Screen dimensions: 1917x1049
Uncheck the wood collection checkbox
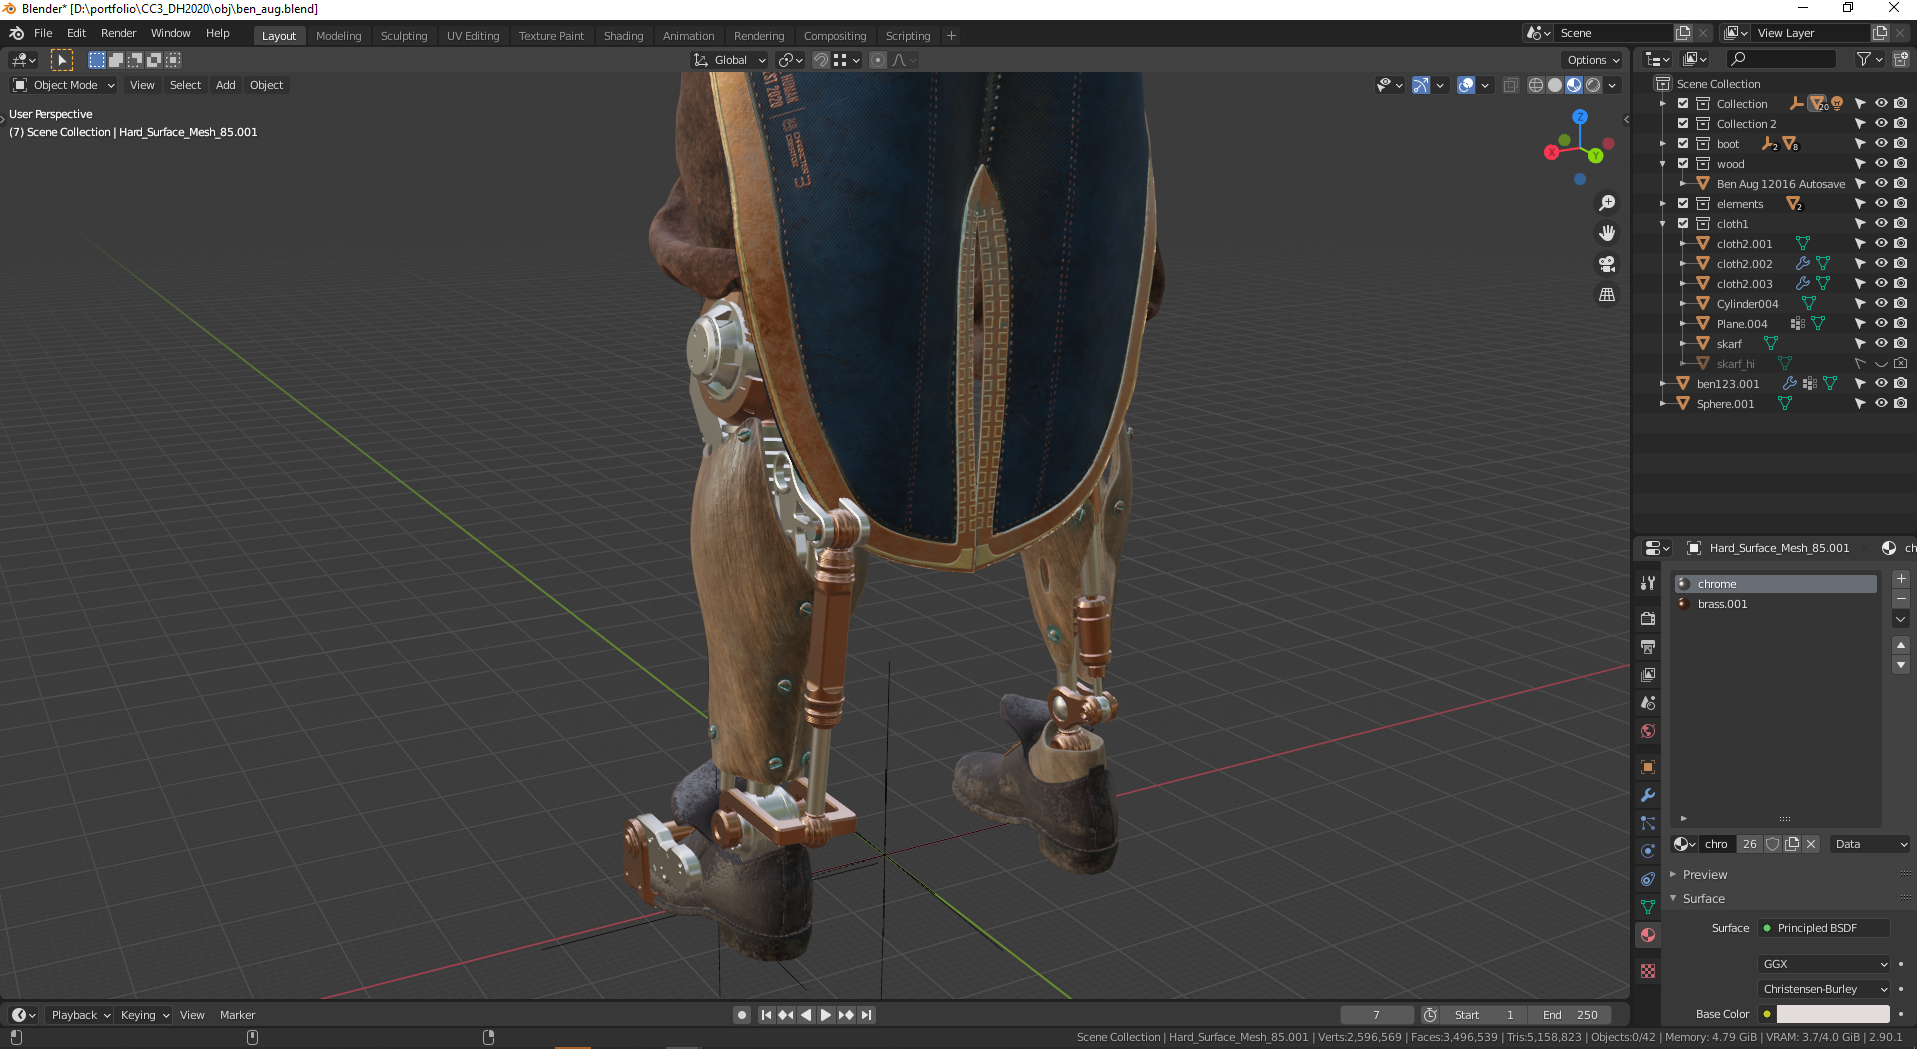(x=1683, y=164)
